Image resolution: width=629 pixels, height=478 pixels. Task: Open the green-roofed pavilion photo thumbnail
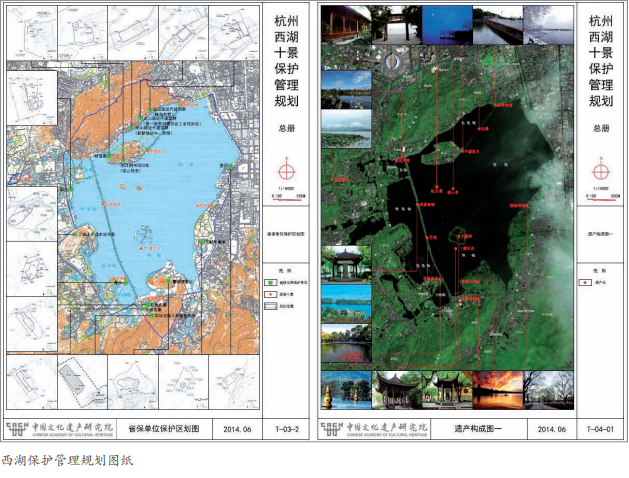coord(346,264)
